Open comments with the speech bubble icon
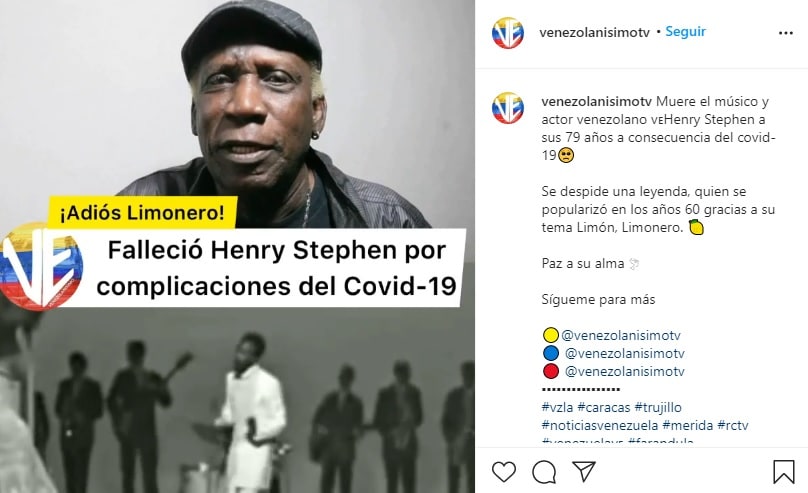Viewport: 808px width, 493px height. click(x=544, y=471)
